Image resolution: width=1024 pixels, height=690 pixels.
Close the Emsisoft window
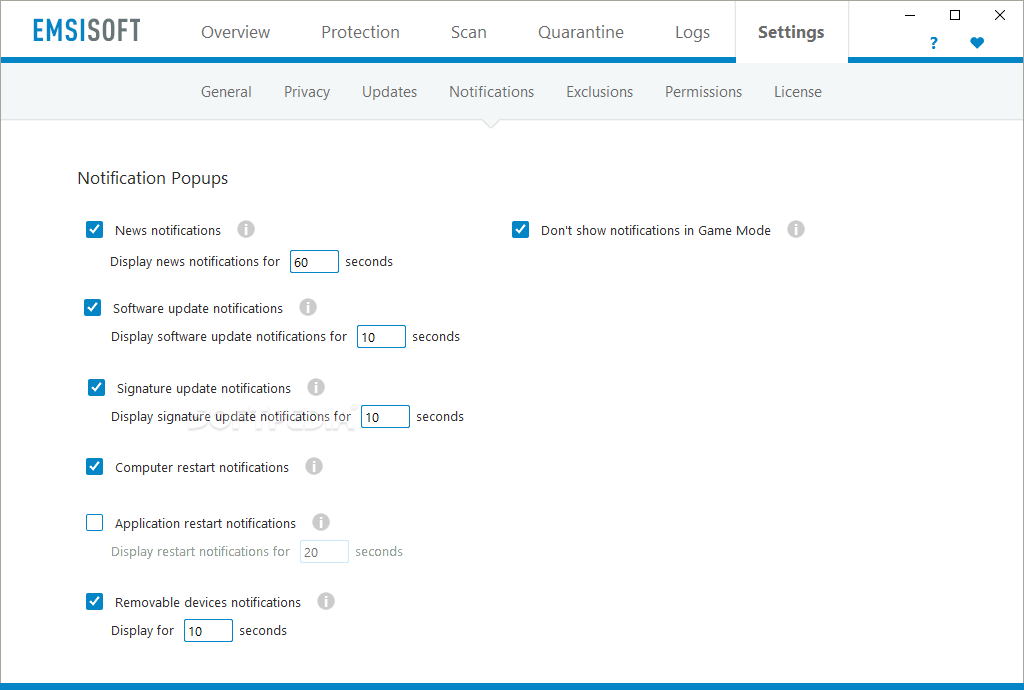click(1000, 15)
